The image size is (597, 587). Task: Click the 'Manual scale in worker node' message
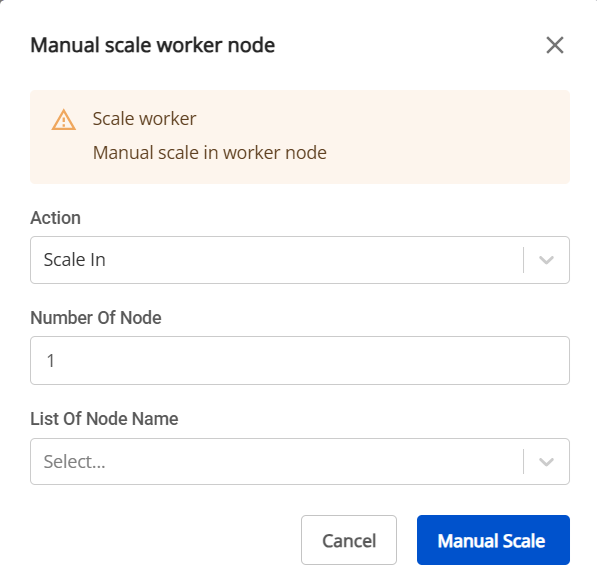pyautogui.click(x=210, y=153)
